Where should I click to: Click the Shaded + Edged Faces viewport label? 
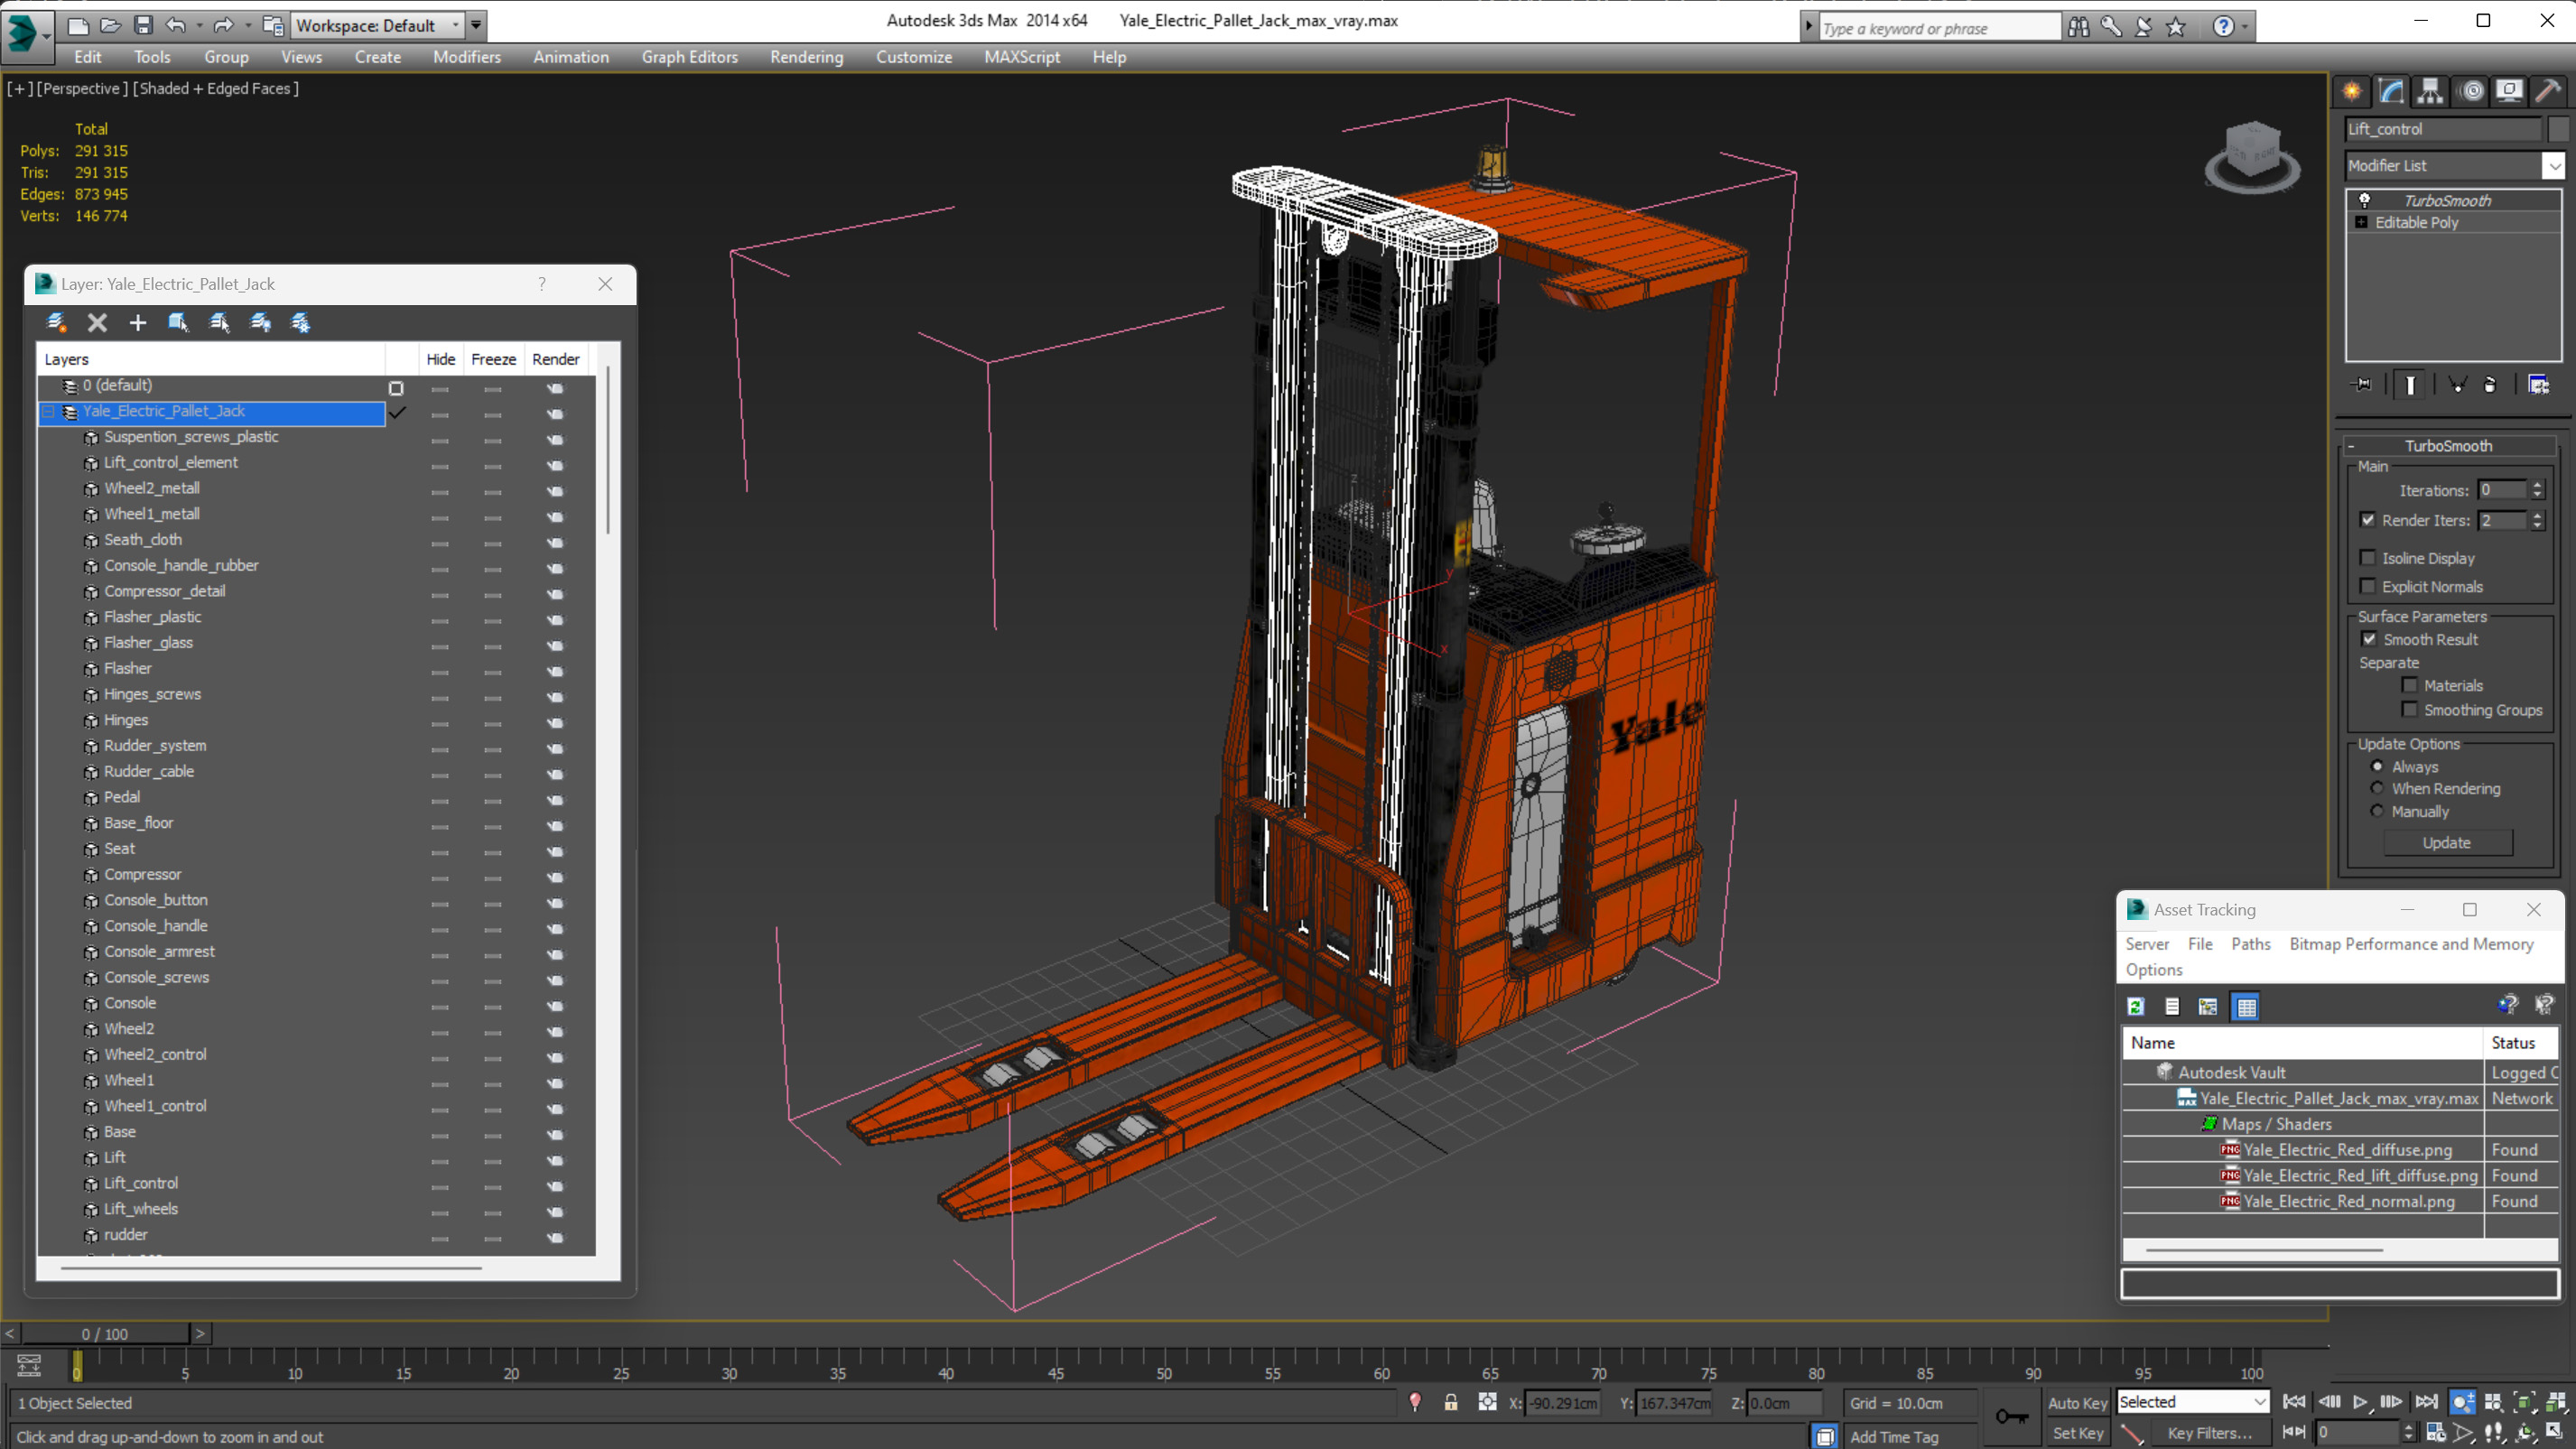(216, 88)
